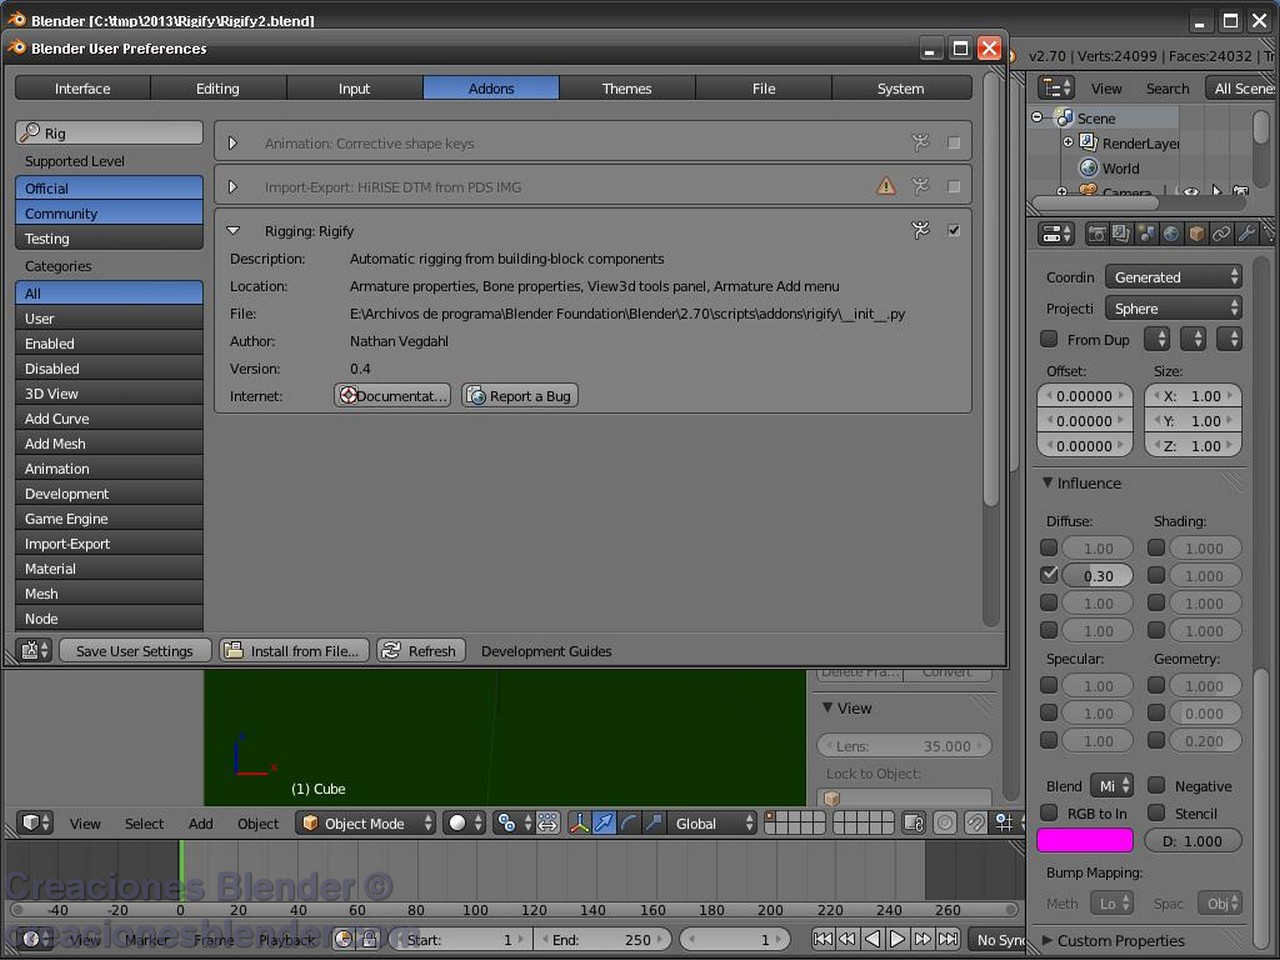Select the translate manipulator in the 3D header
The image size is (1280, 960).
[604, 823]
